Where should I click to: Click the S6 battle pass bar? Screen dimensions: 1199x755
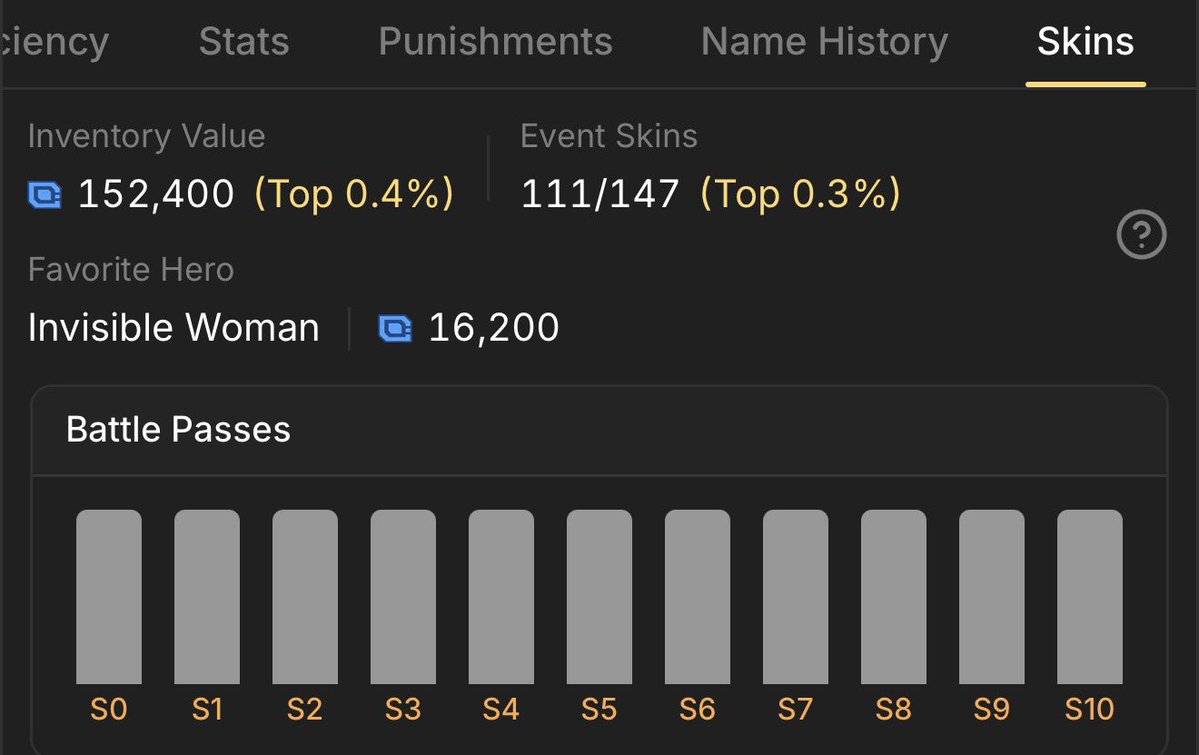pos(697,597)
